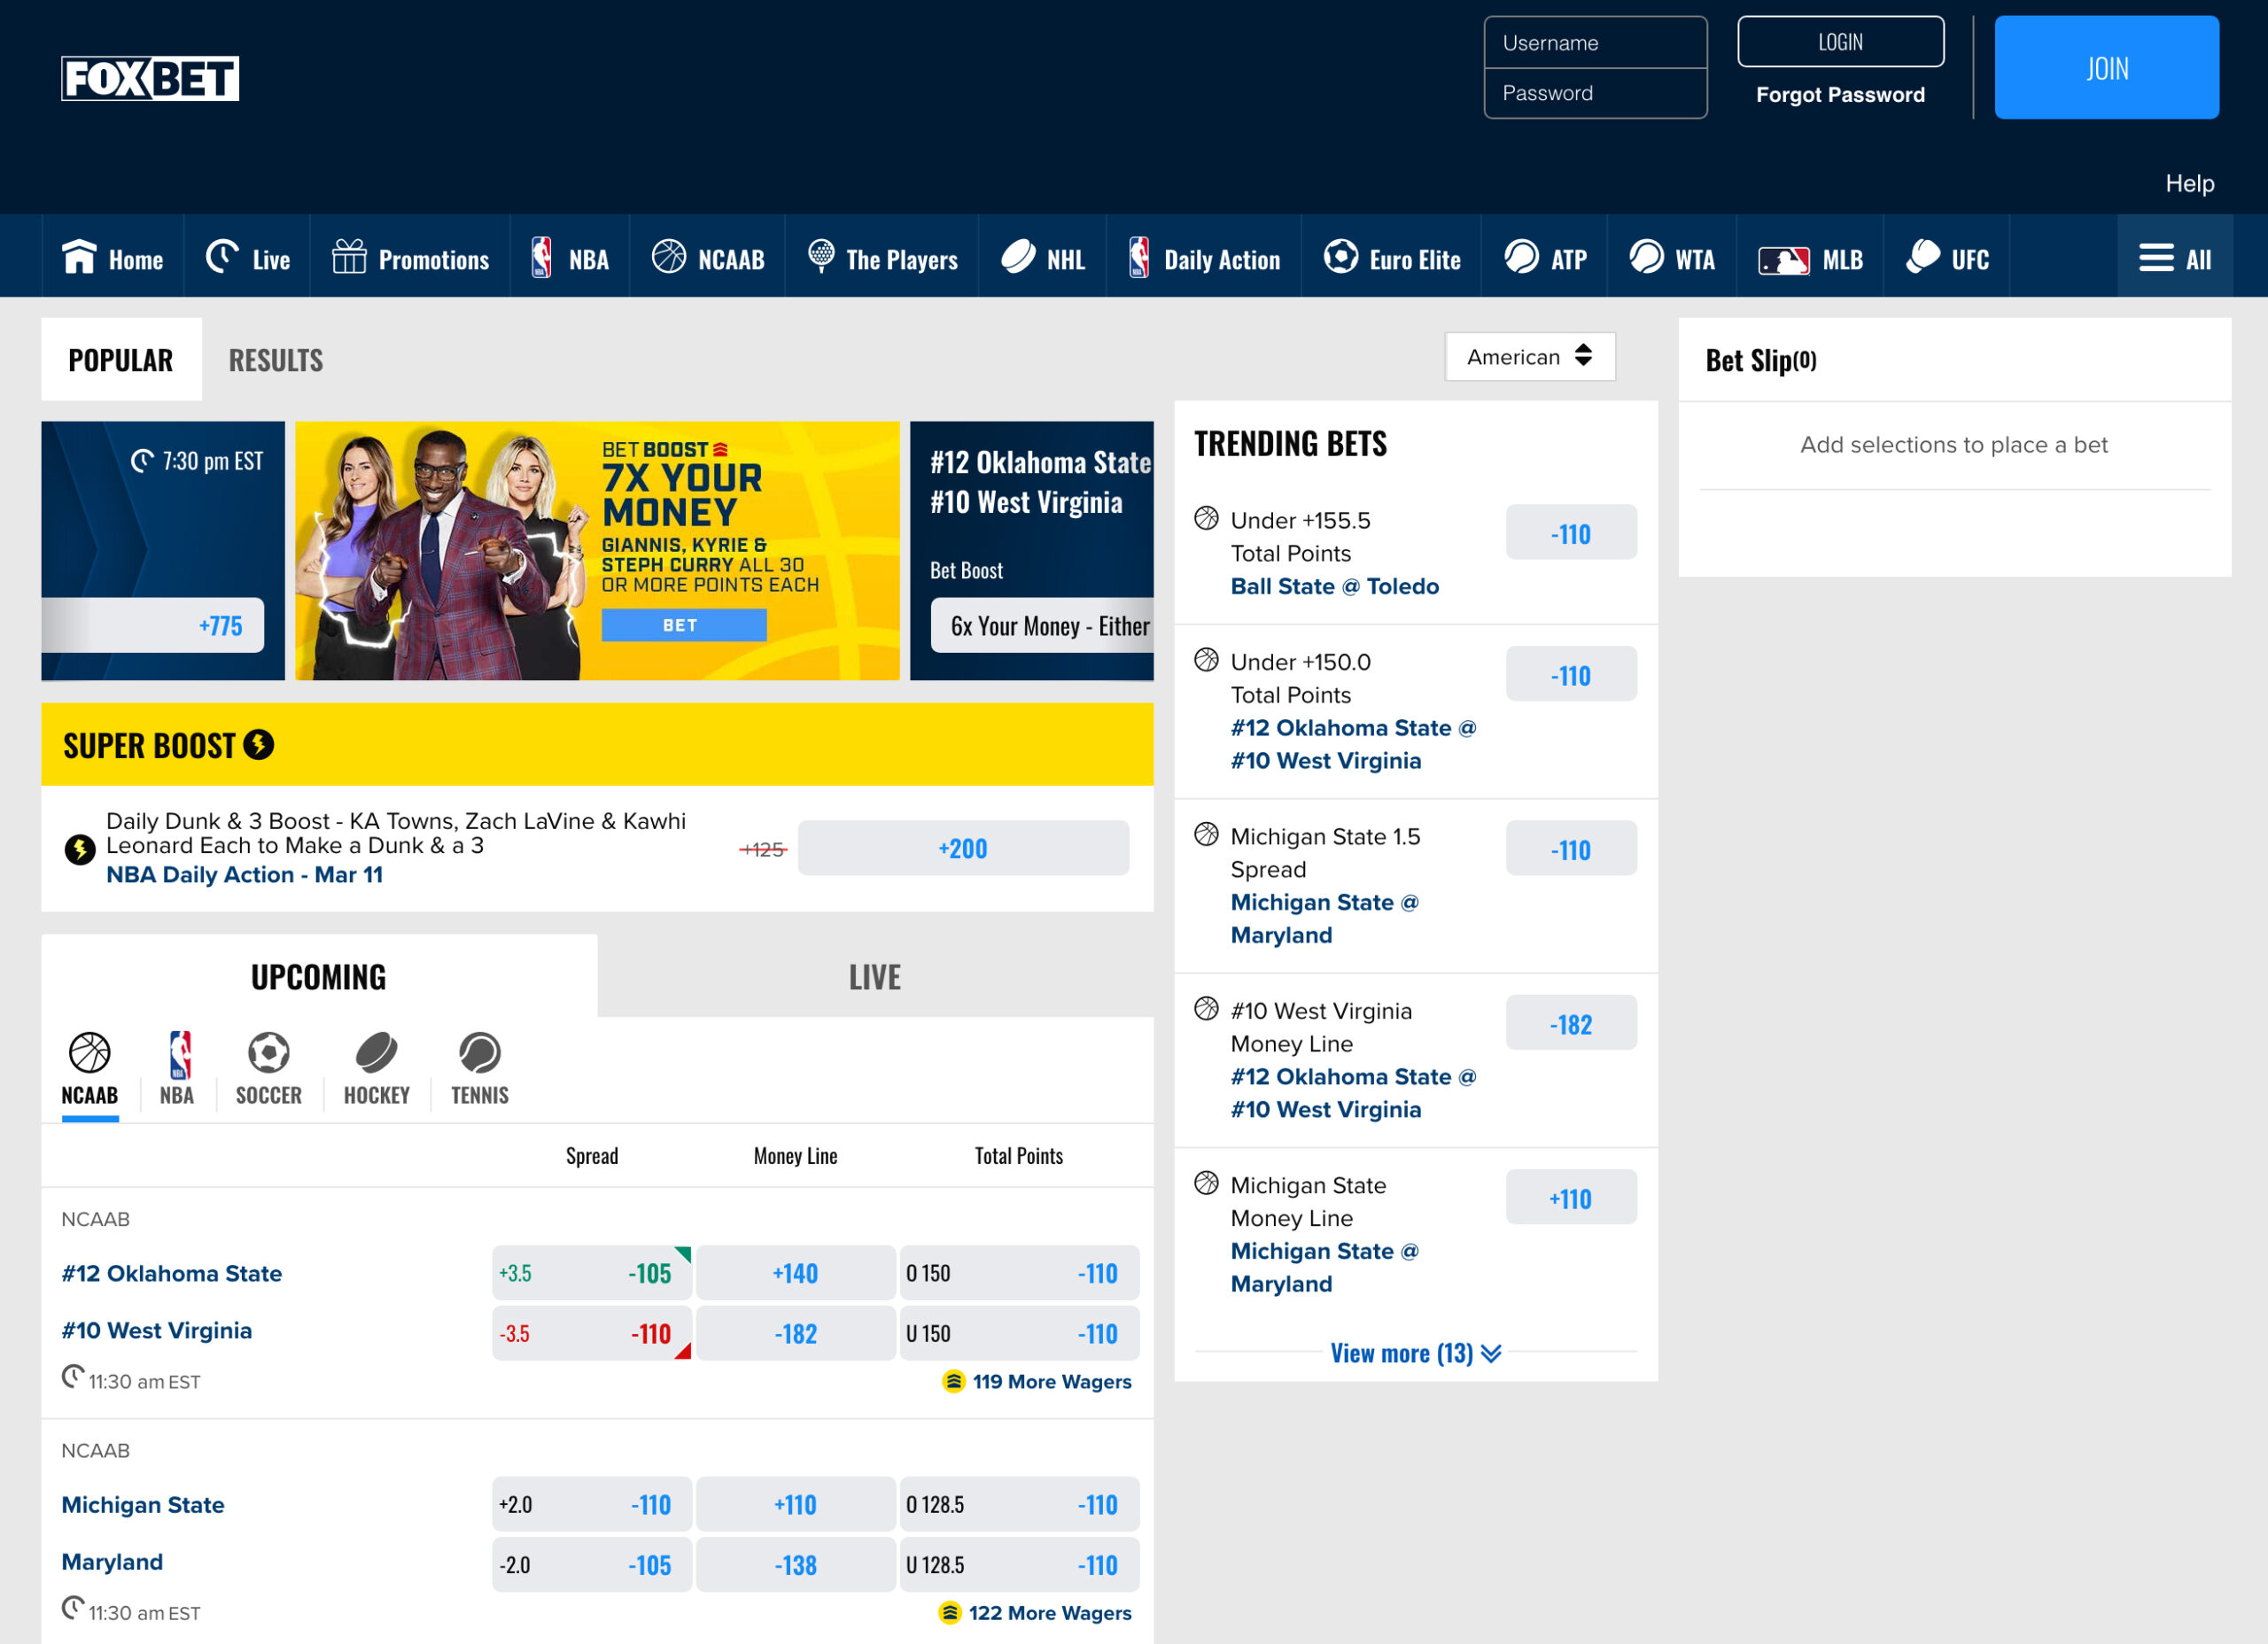This screenshot has height=1644, width=2268.
Task: Select the POPULAR tab at top
Action: tap(121, 359)
